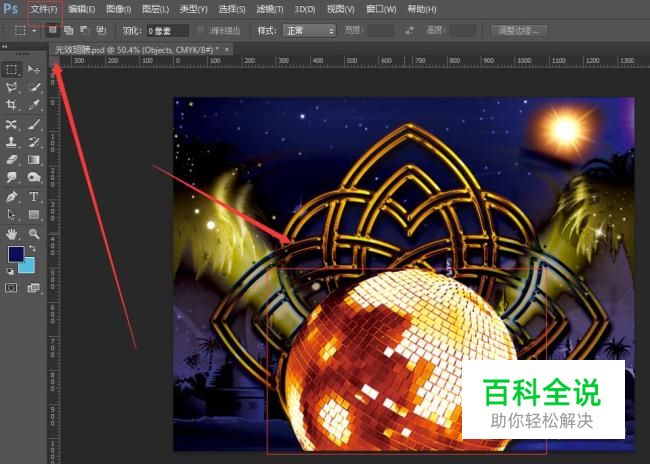Enable Intersect with Selection mode
The width and height of the screenshot is (650, 464).
101,30
